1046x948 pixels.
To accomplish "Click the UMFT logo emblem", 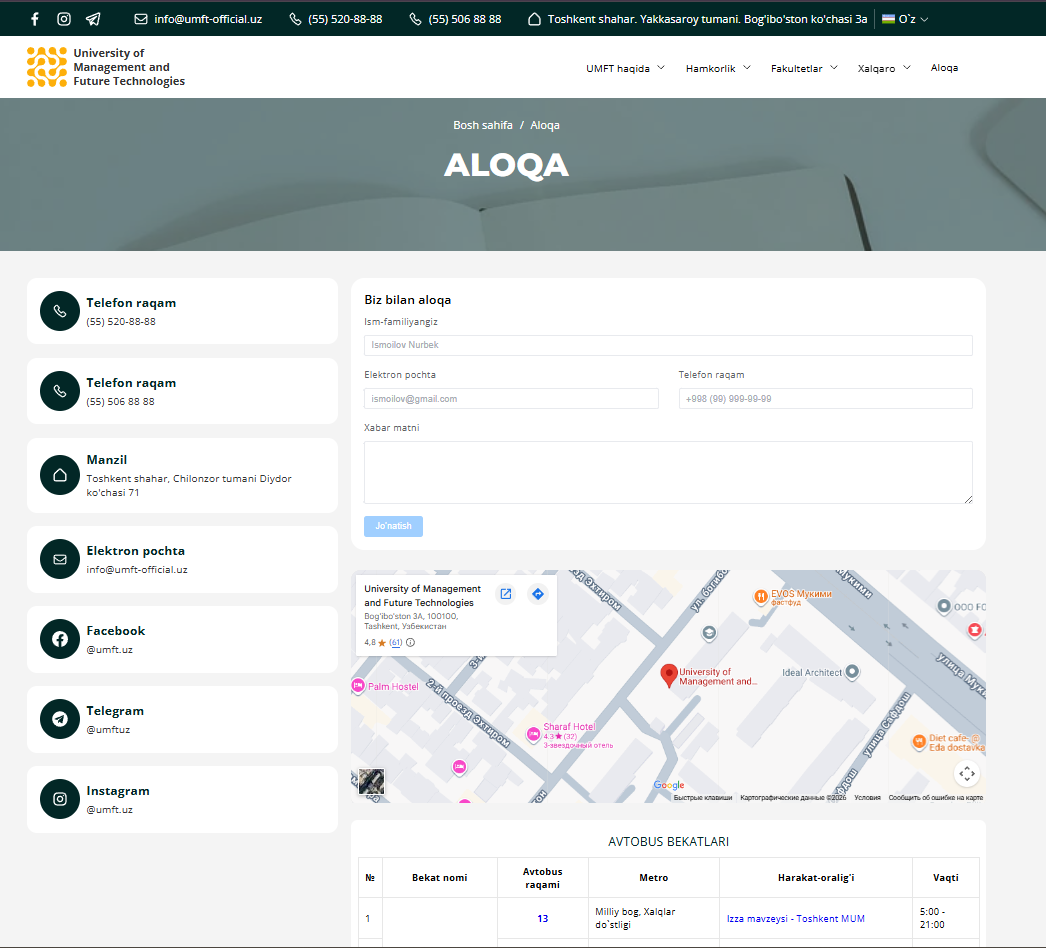I will (x=47, y=67).
